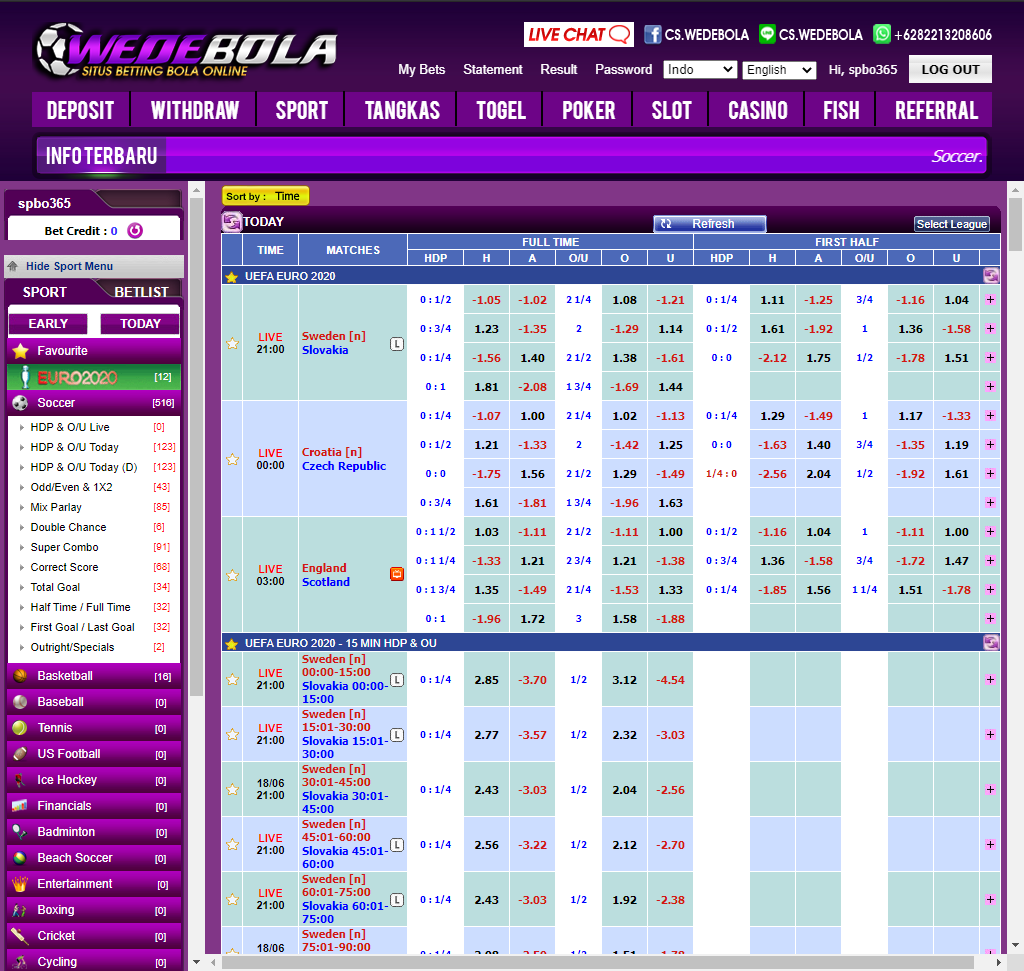Open the TOGEL menu
1024x971 pixels.
pyautogui.click(x=499, y=110)
